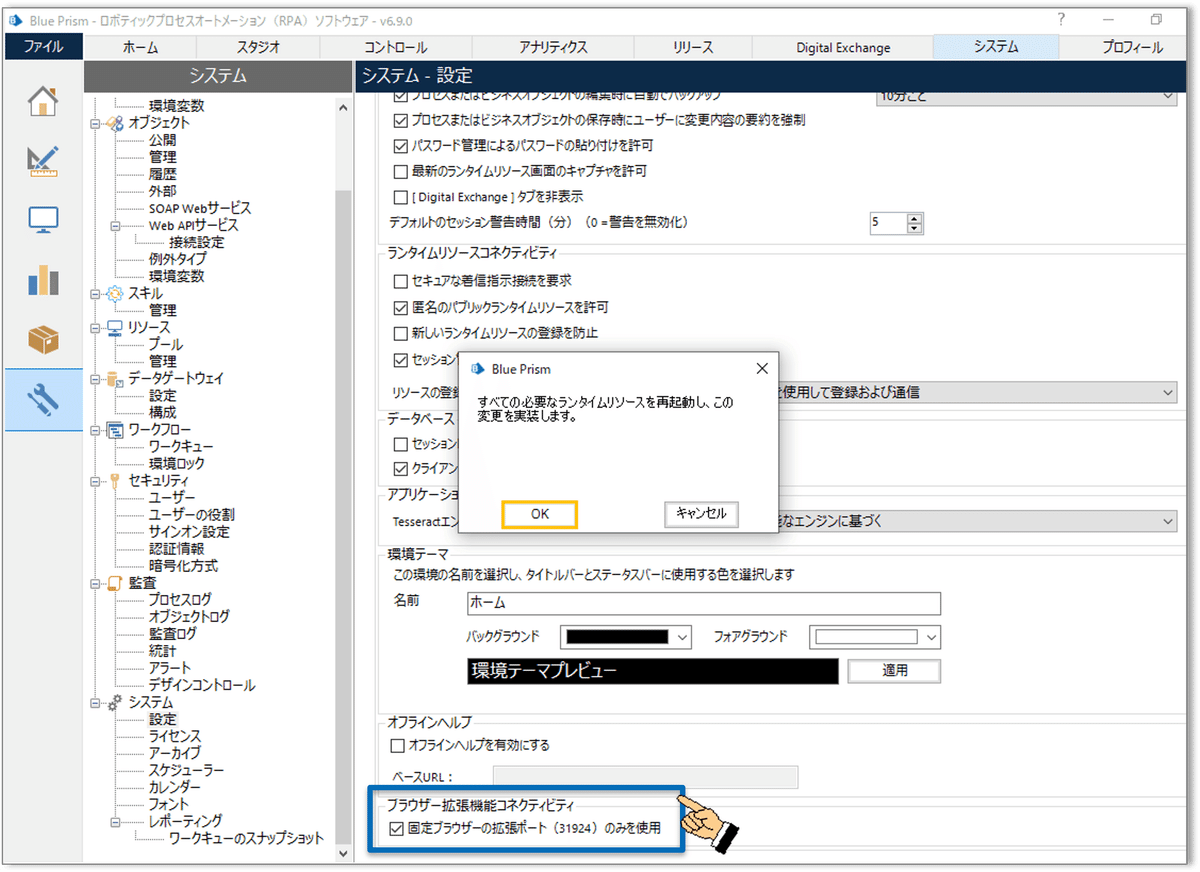Open the Analytics bar chart sidebar icon
Screen dimensions: 1200x872
(43, 280)
